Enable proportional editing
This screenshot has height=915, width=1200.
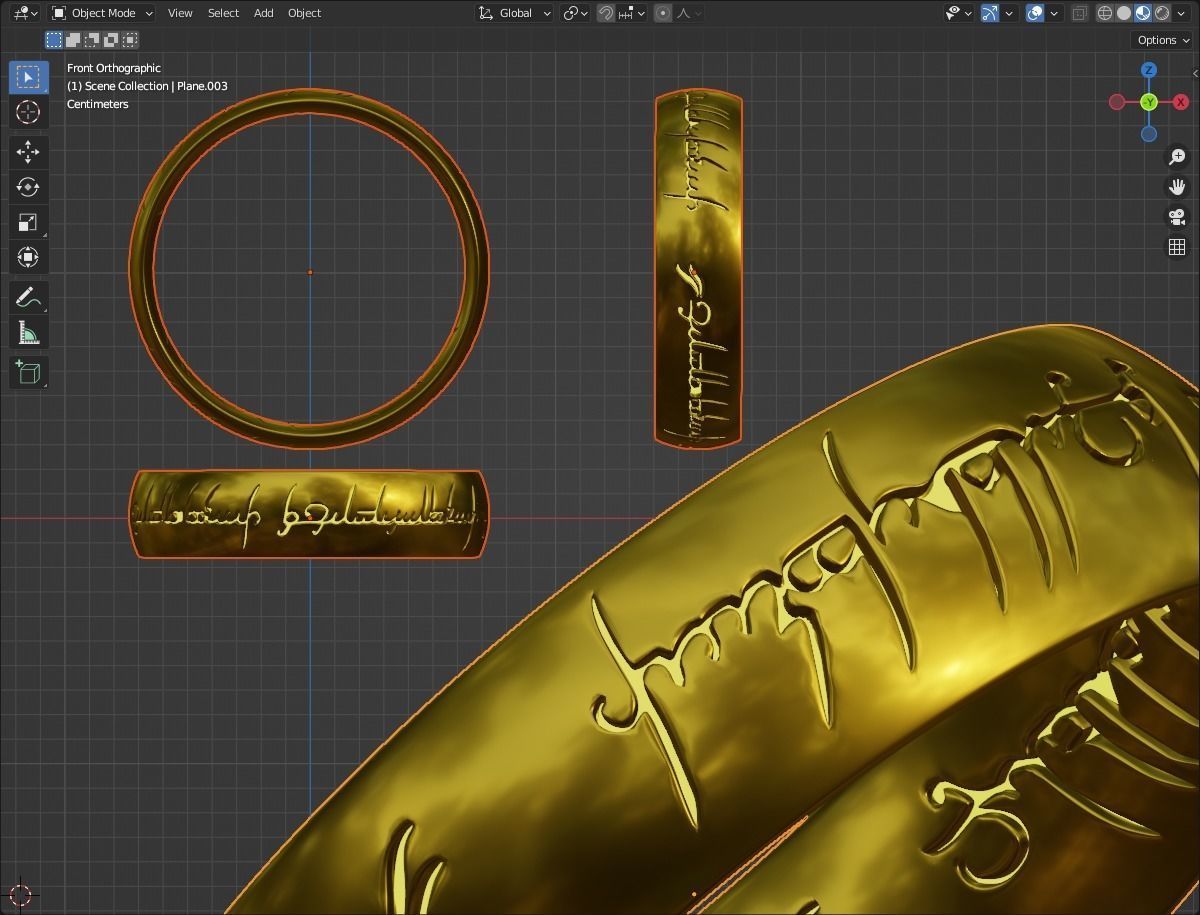[x=664, y=13]
